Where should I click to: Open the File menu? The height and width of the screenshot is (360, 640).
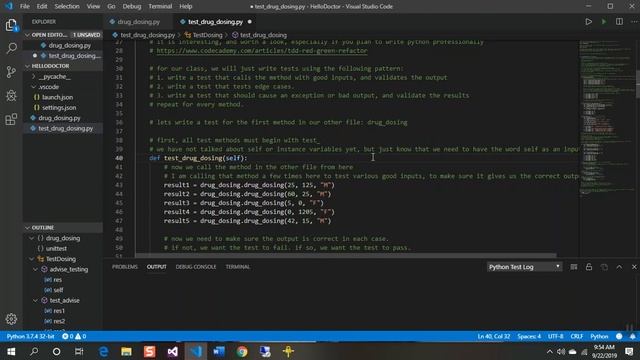coord(24,6)
